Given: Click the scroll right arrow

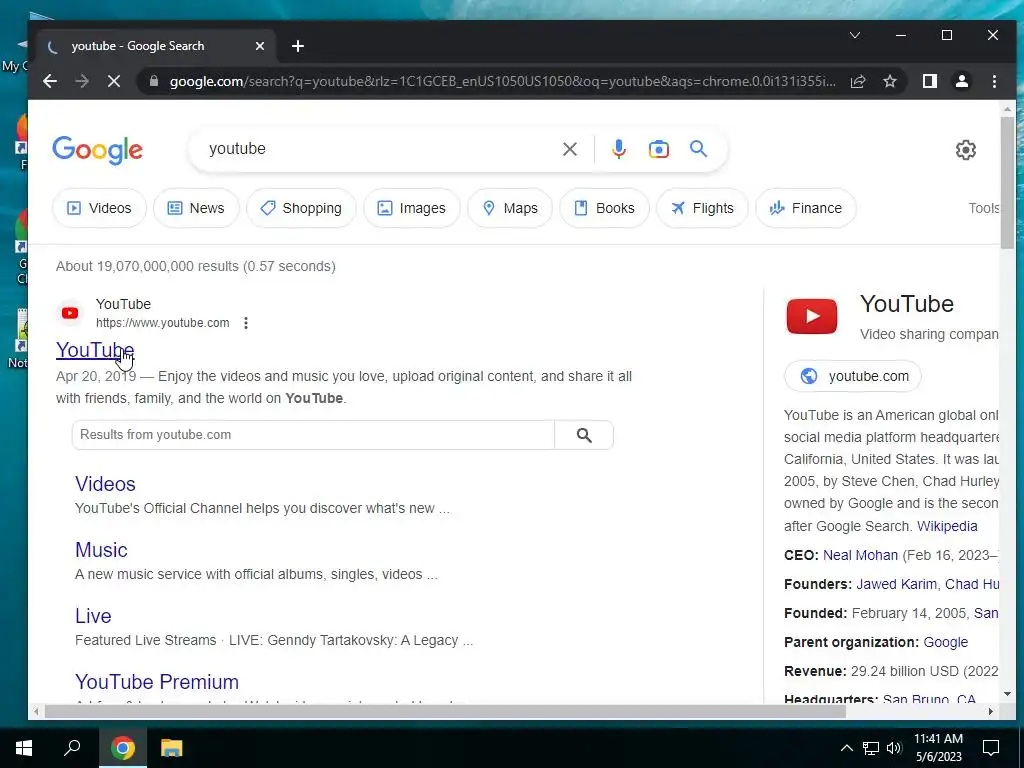Looking at the screenshot, I should 991,711.
